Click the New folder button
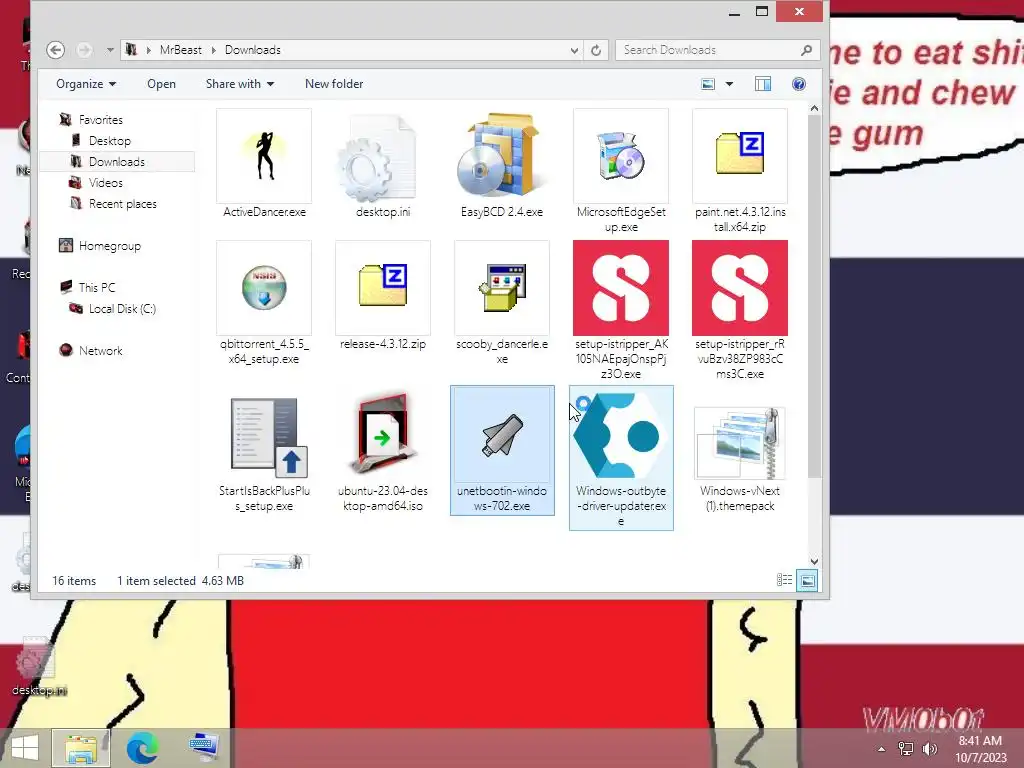Image resolution: width=1024 pixels, height=768 pixels. pyautogui.click(x=334, y=84)
